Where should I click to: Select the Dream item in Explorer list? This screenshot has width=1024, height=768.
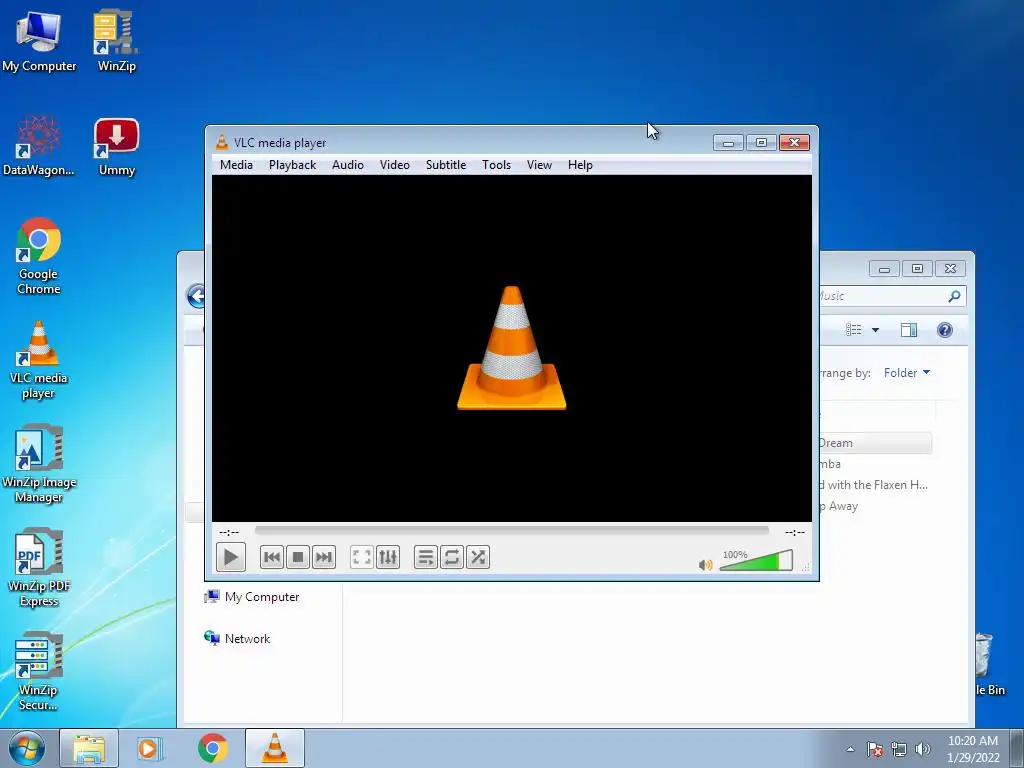pyautogui.click(x=875, y=443)
